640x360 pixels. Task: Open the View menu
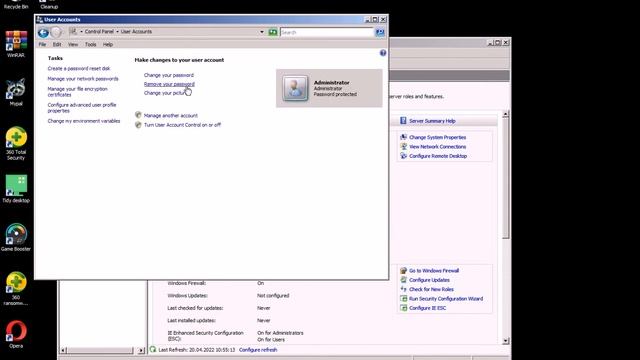tap(73, 44)
